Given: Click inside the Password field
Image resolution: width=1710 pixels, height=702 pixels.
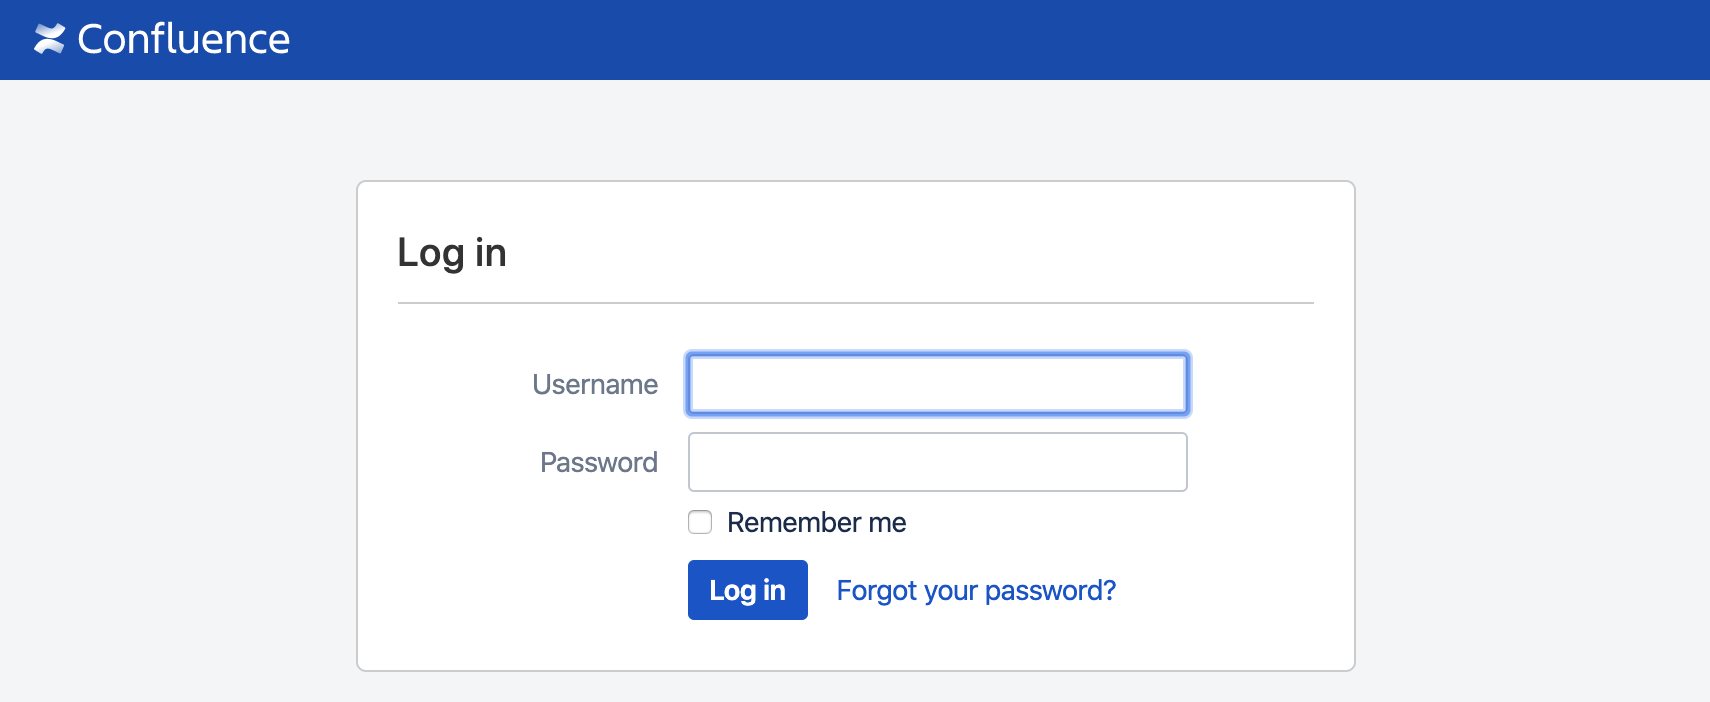Looking at the screenshot, I should (937, 462).
